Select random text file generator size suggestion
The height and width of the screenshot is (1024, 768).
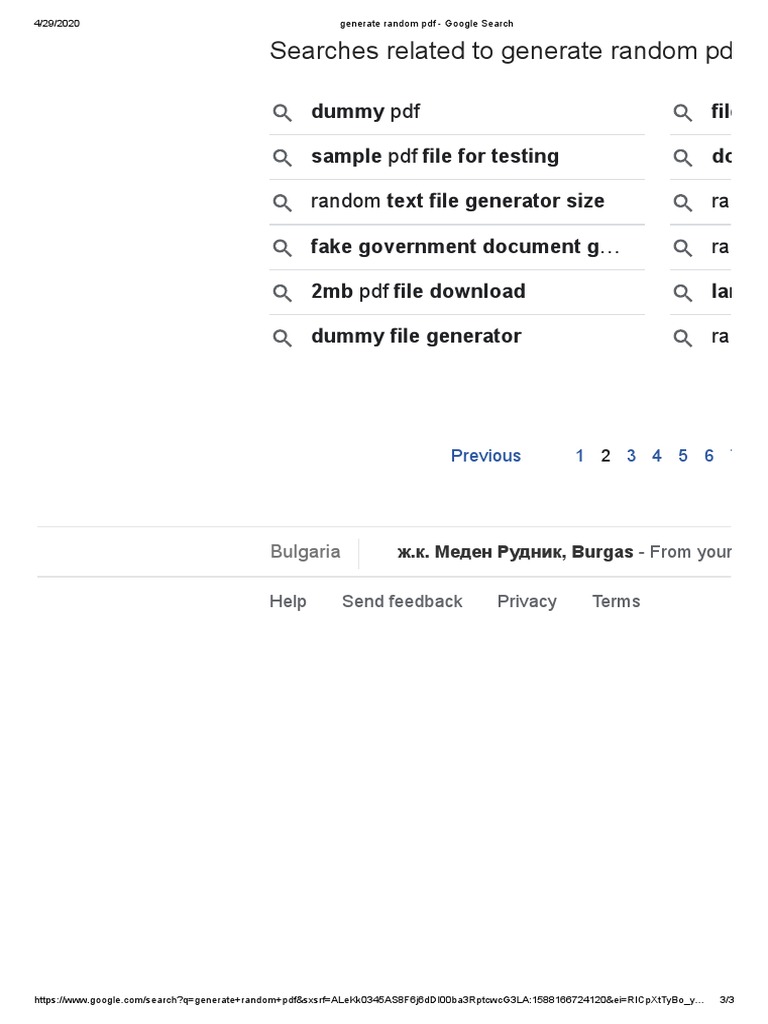click(457, 201)
